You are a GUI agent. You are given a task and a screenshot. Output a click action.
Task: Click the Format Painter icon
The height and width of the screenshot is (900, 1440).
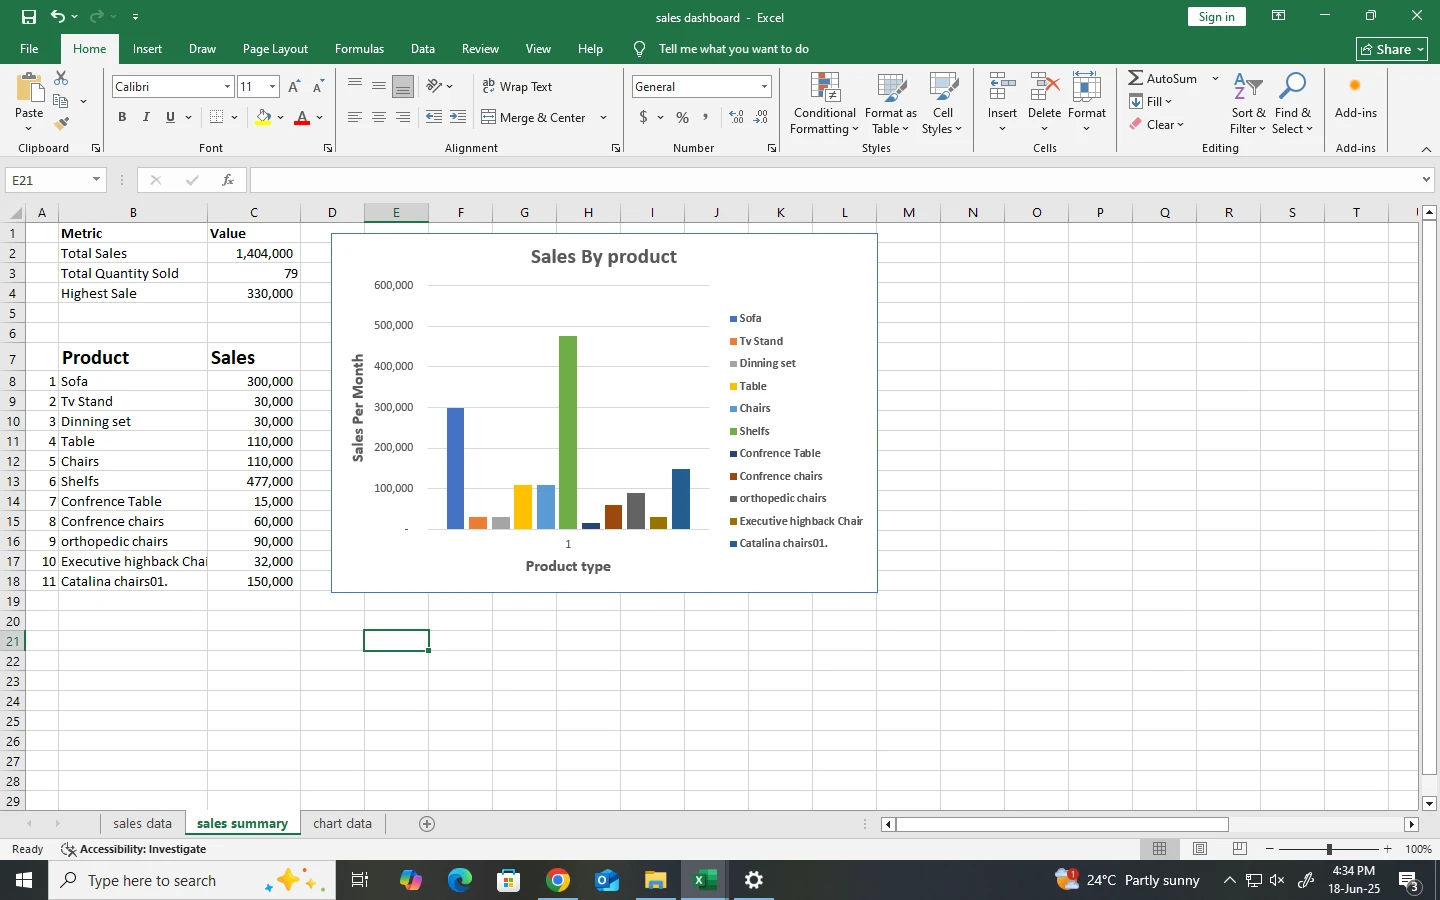pyautogui.click(x=61, y=124)
